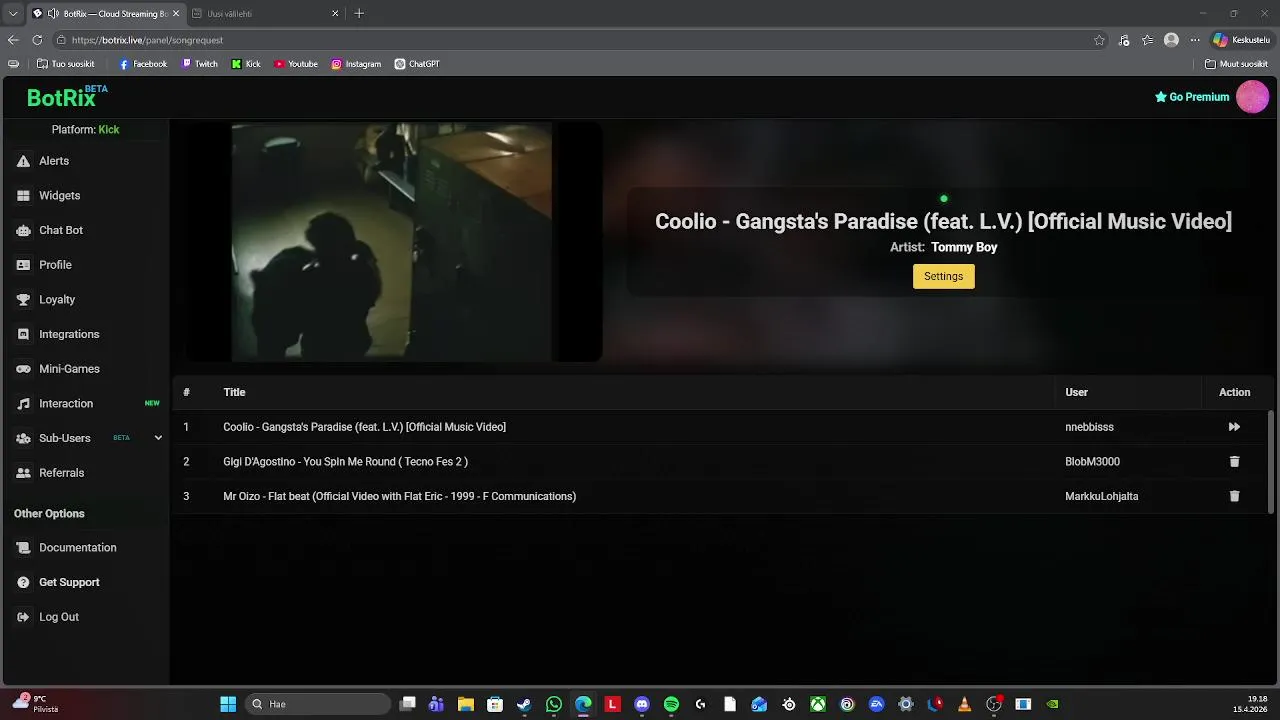Open a new browser tab
Viewport: 1280px width, 720px height.
click(359, 14)
